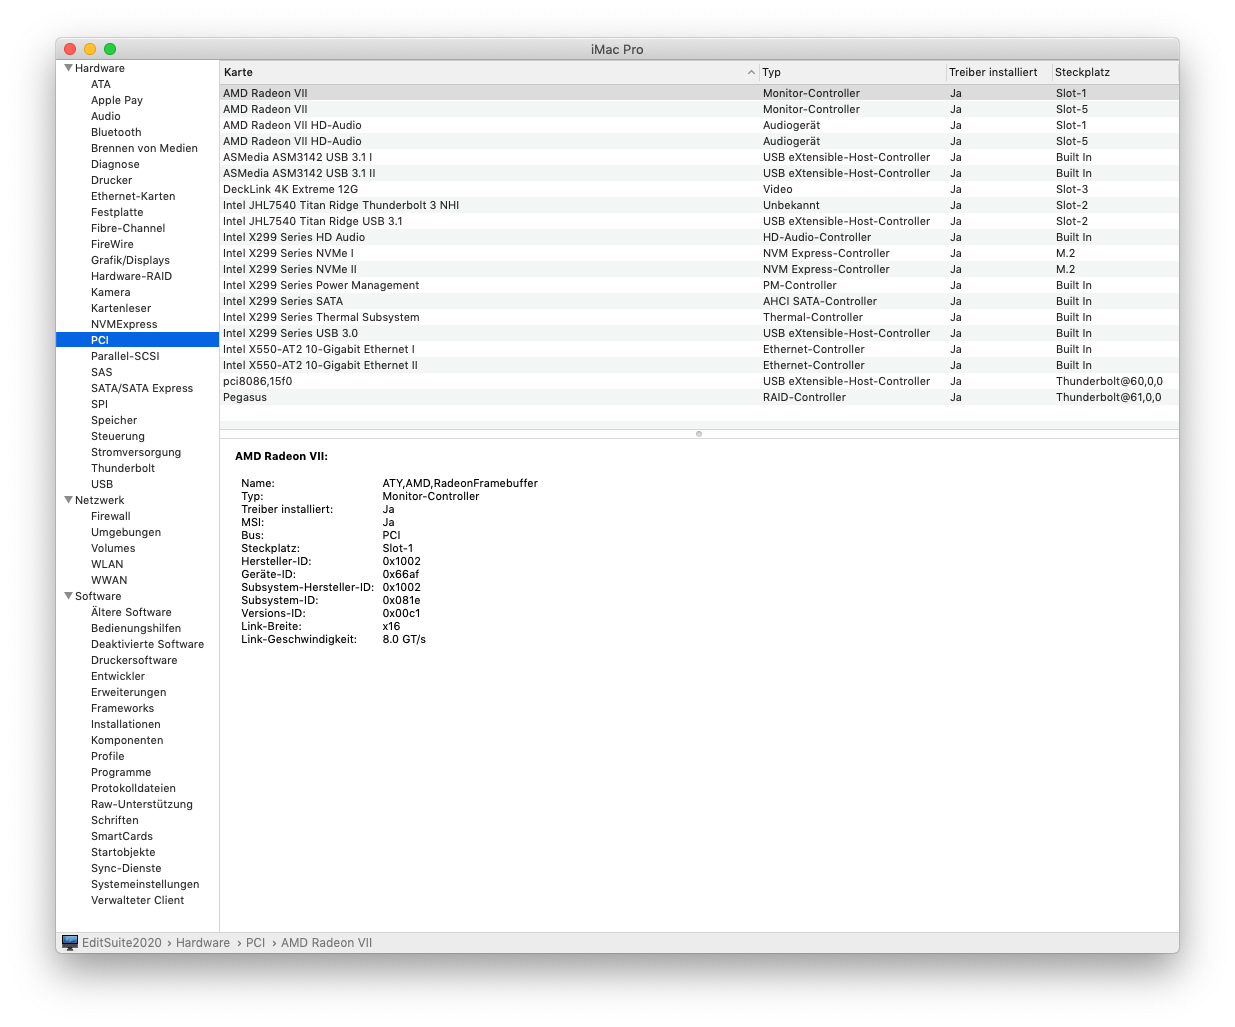Select DeckLink 4K Extreme 12G row
The width and height of the screenshot is (1235, 1027).
click(x=699, y=189)
